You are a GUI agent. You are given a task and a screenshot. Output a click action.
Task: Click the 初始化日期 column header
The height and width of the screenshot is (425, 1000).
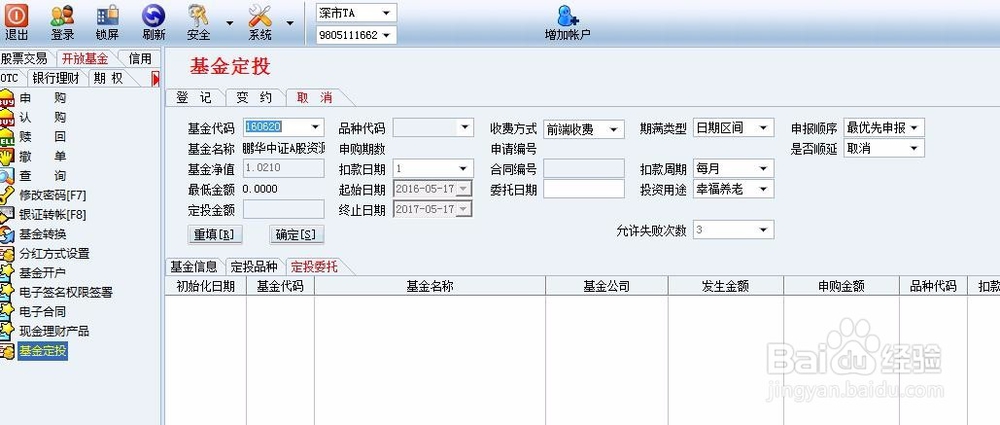tap(205, 286)
